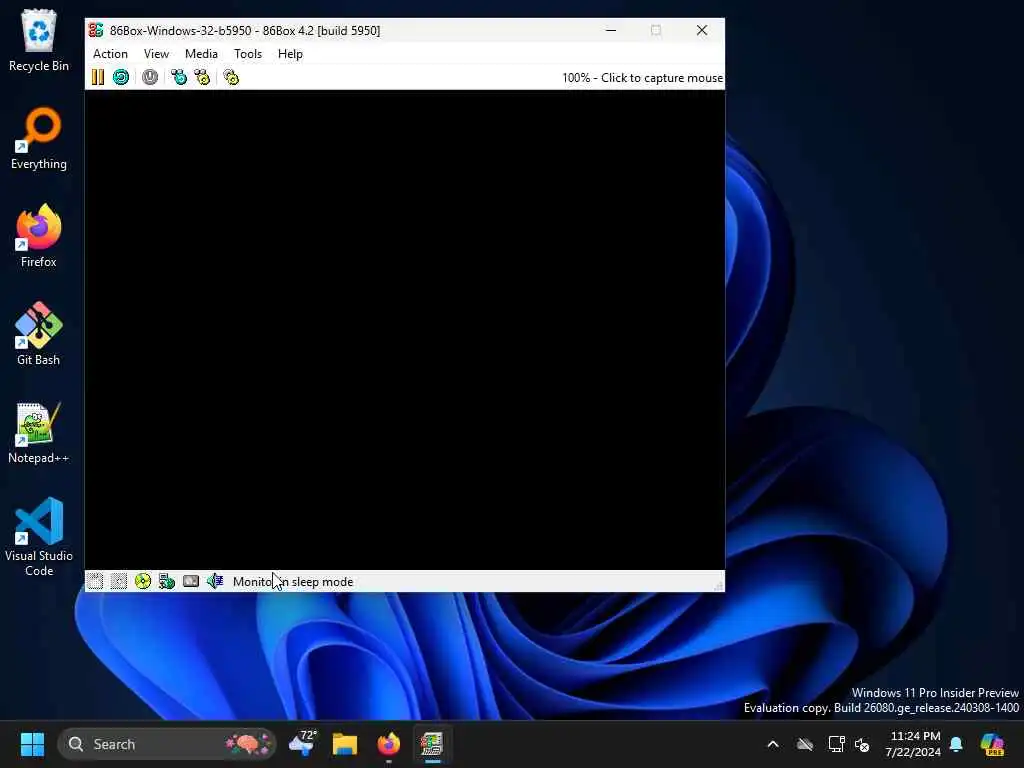
Task: Expand the hidden system tray icons chevron
Action: [773, 744]
